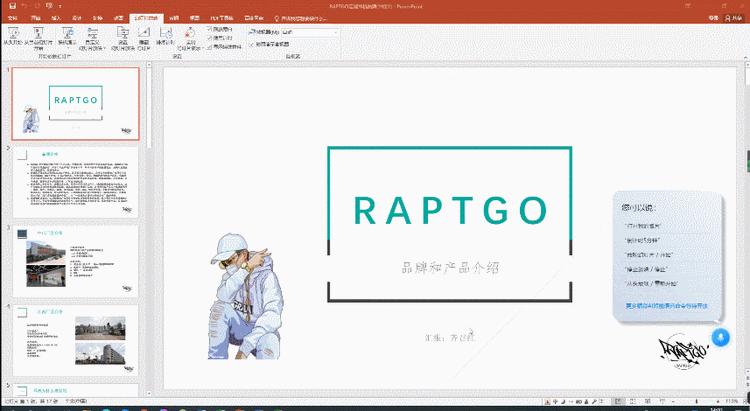Switch to the Transitions tab
Image resolution: width=750 pixels, height=411 pixels.
98,18
